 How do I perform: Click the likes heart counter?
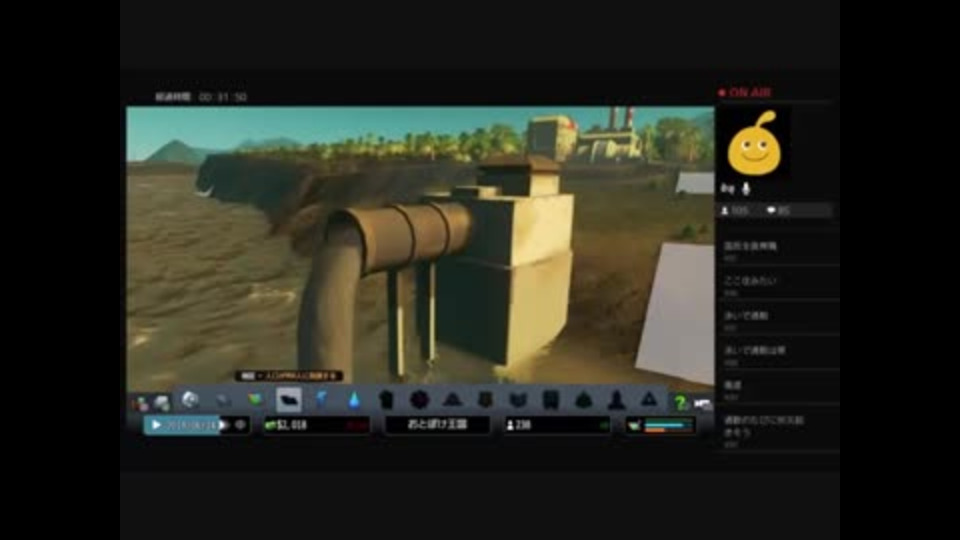pyautogui.click(x=778, y=211)
